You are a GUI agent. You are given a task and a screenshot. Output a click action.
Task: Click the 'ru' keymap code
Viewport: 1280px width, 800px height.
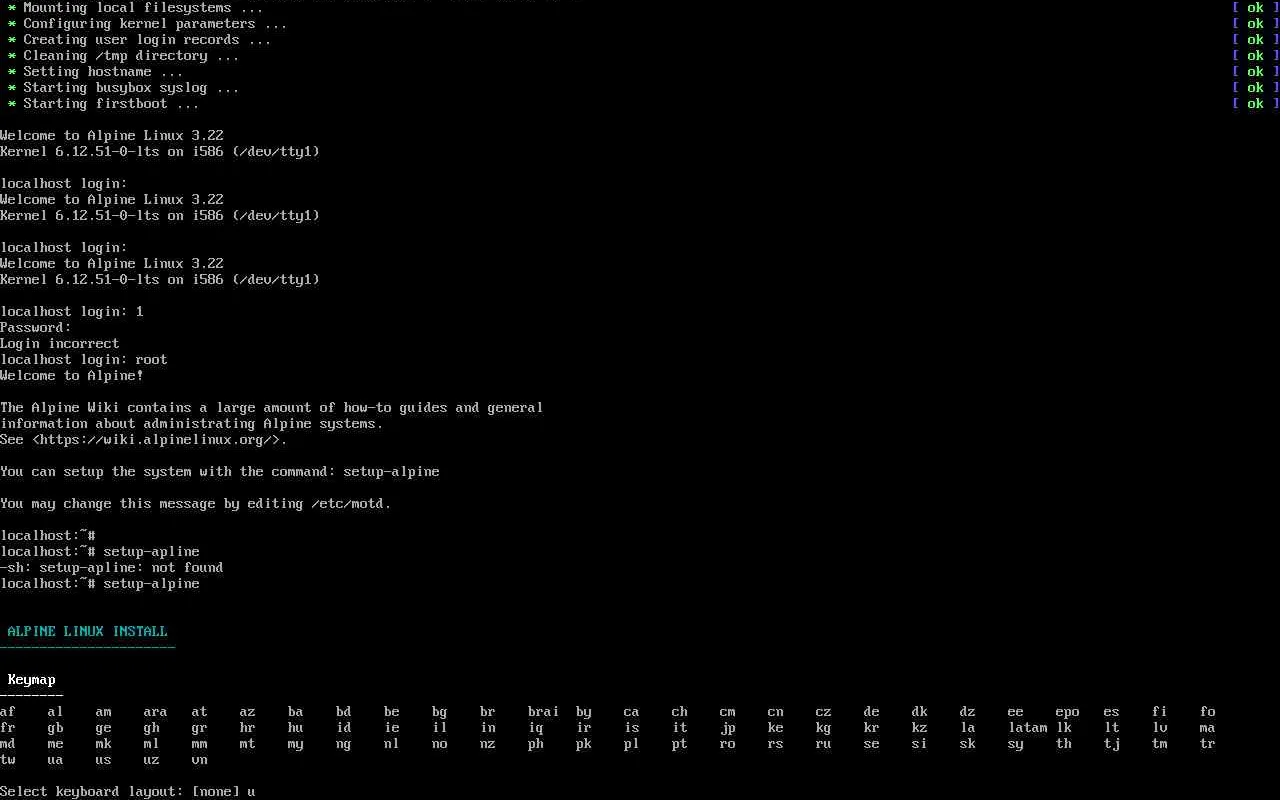[x=824, y=743]
